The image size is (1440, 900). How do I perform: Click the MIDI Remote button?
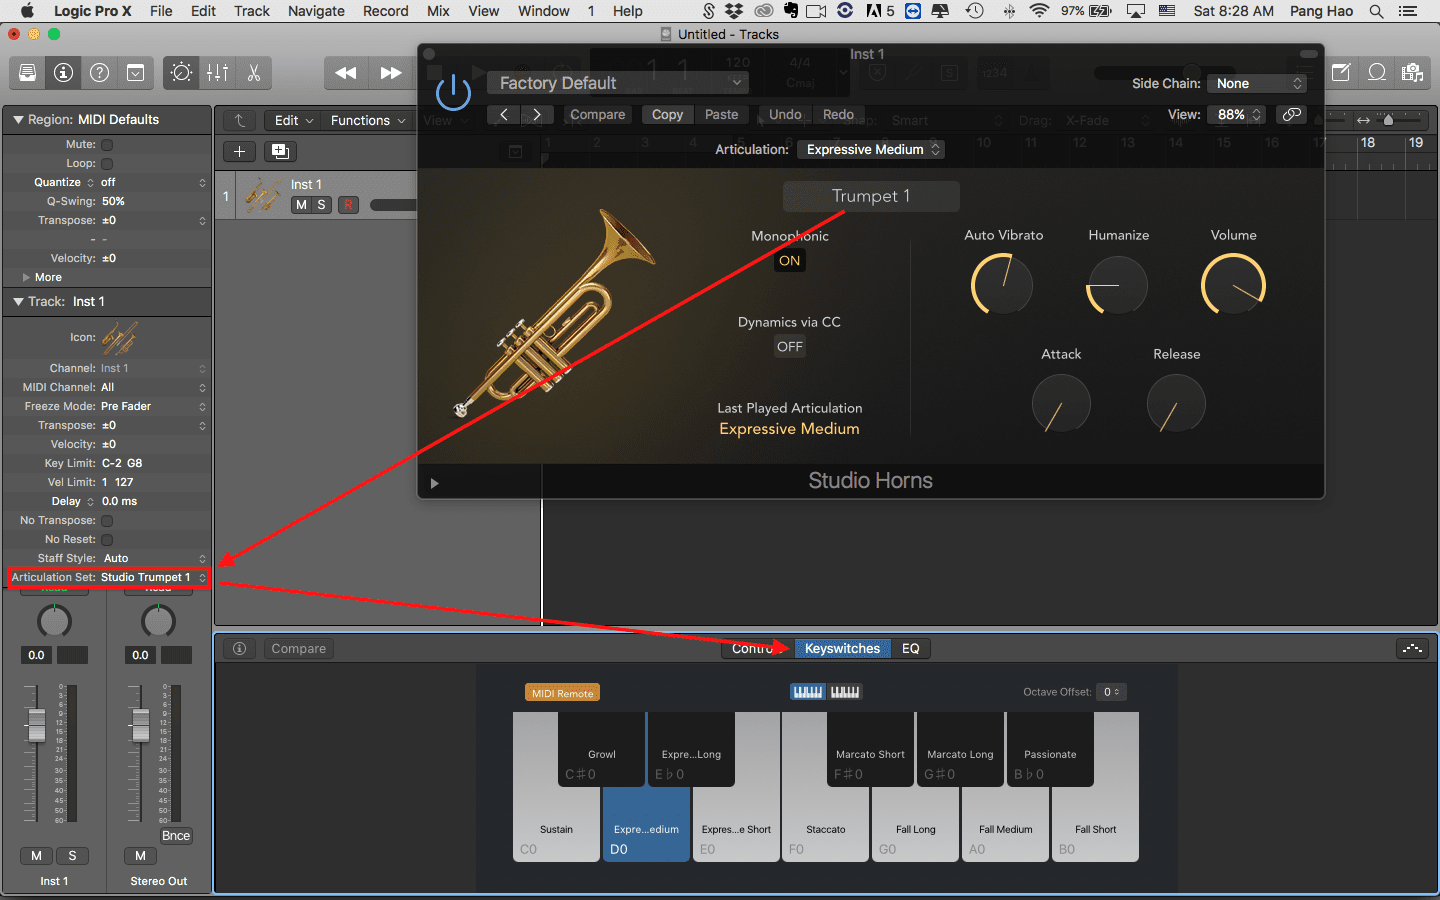tap(562, 693)
